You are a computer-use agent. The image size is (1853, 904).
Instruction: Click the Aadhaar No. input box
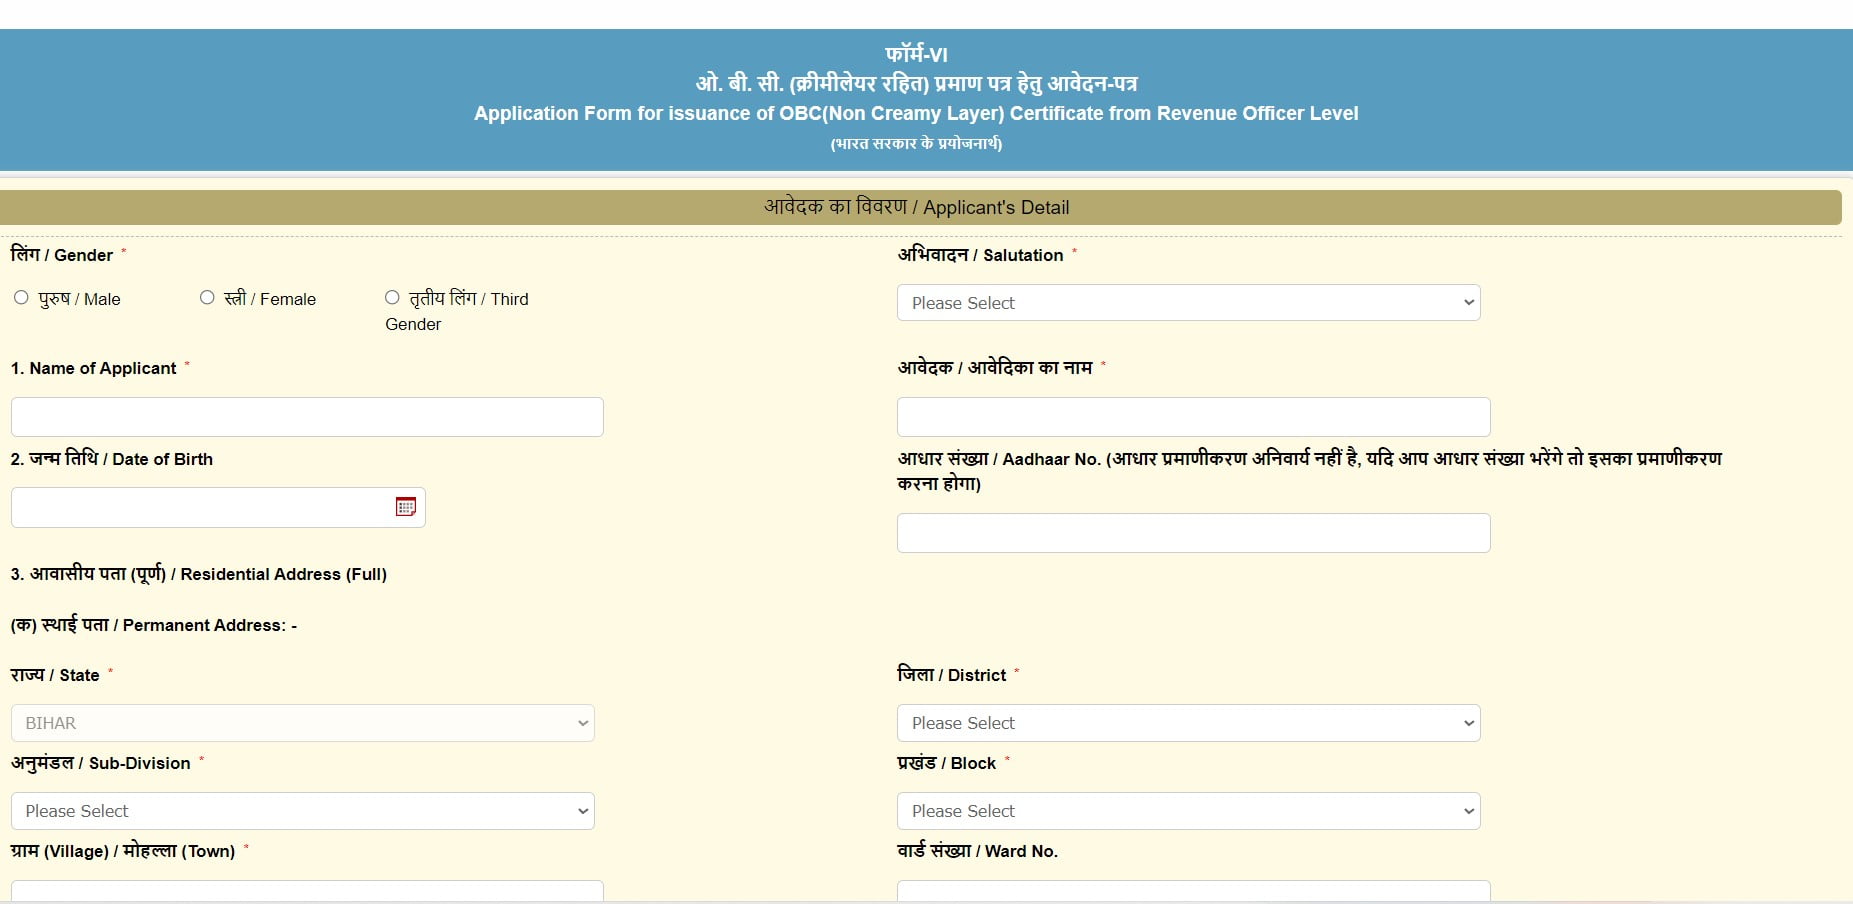(1193, 533)
